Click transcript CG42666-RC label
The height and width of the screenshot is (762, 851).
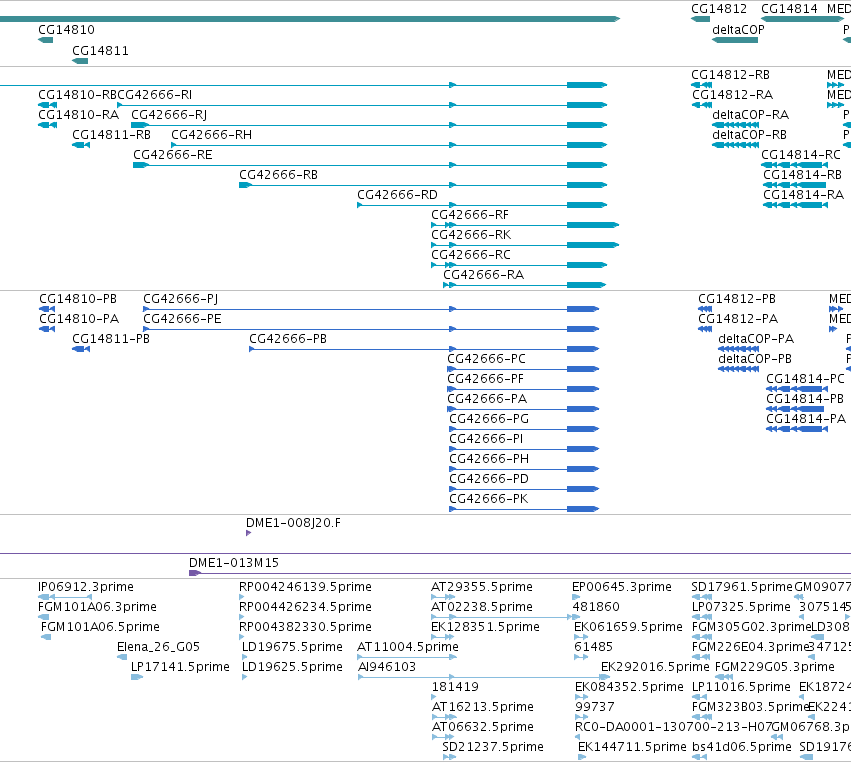point(471,256)
